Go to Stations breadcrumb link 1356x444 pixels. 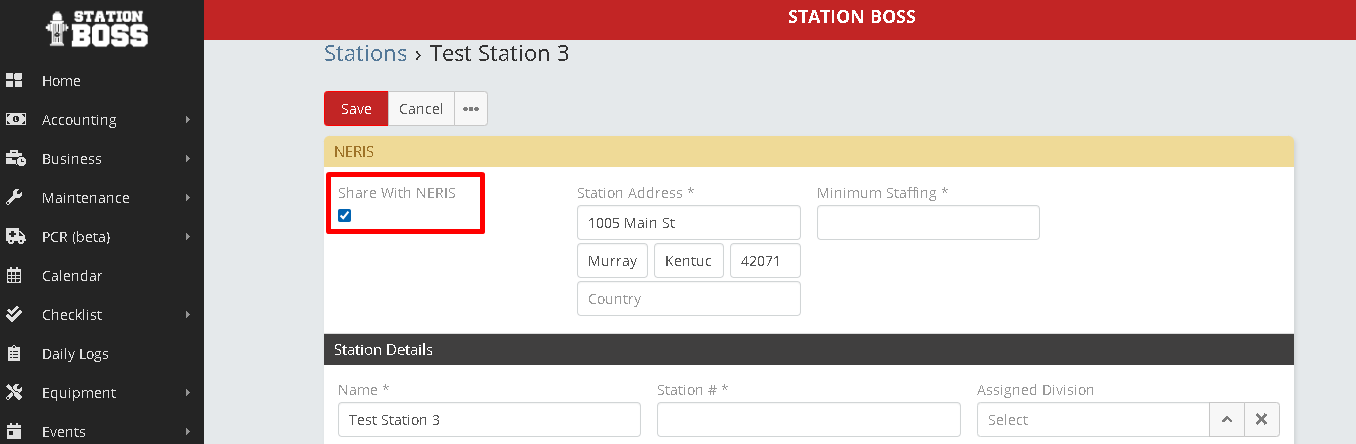[x=365, y=54]
